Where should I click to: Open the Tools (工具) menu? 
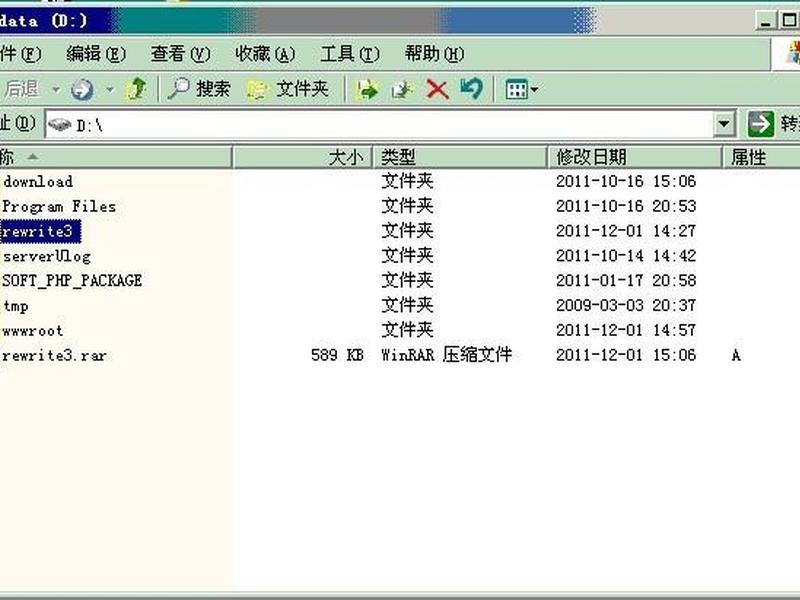[x=350, y=54]
